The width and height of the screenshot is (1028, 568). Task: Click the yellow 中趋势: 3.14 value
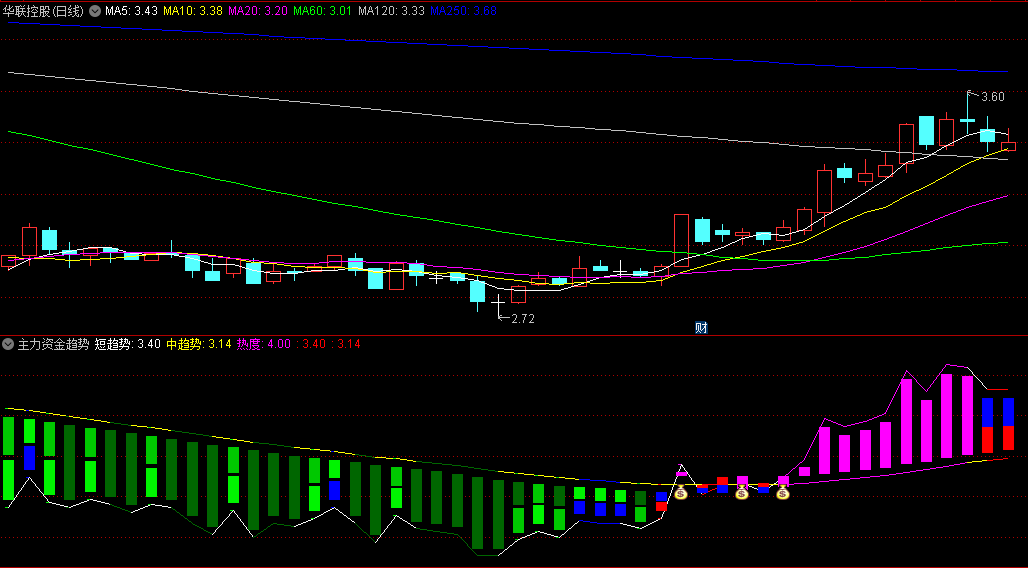pyautogui.click(x=199, y=344)
